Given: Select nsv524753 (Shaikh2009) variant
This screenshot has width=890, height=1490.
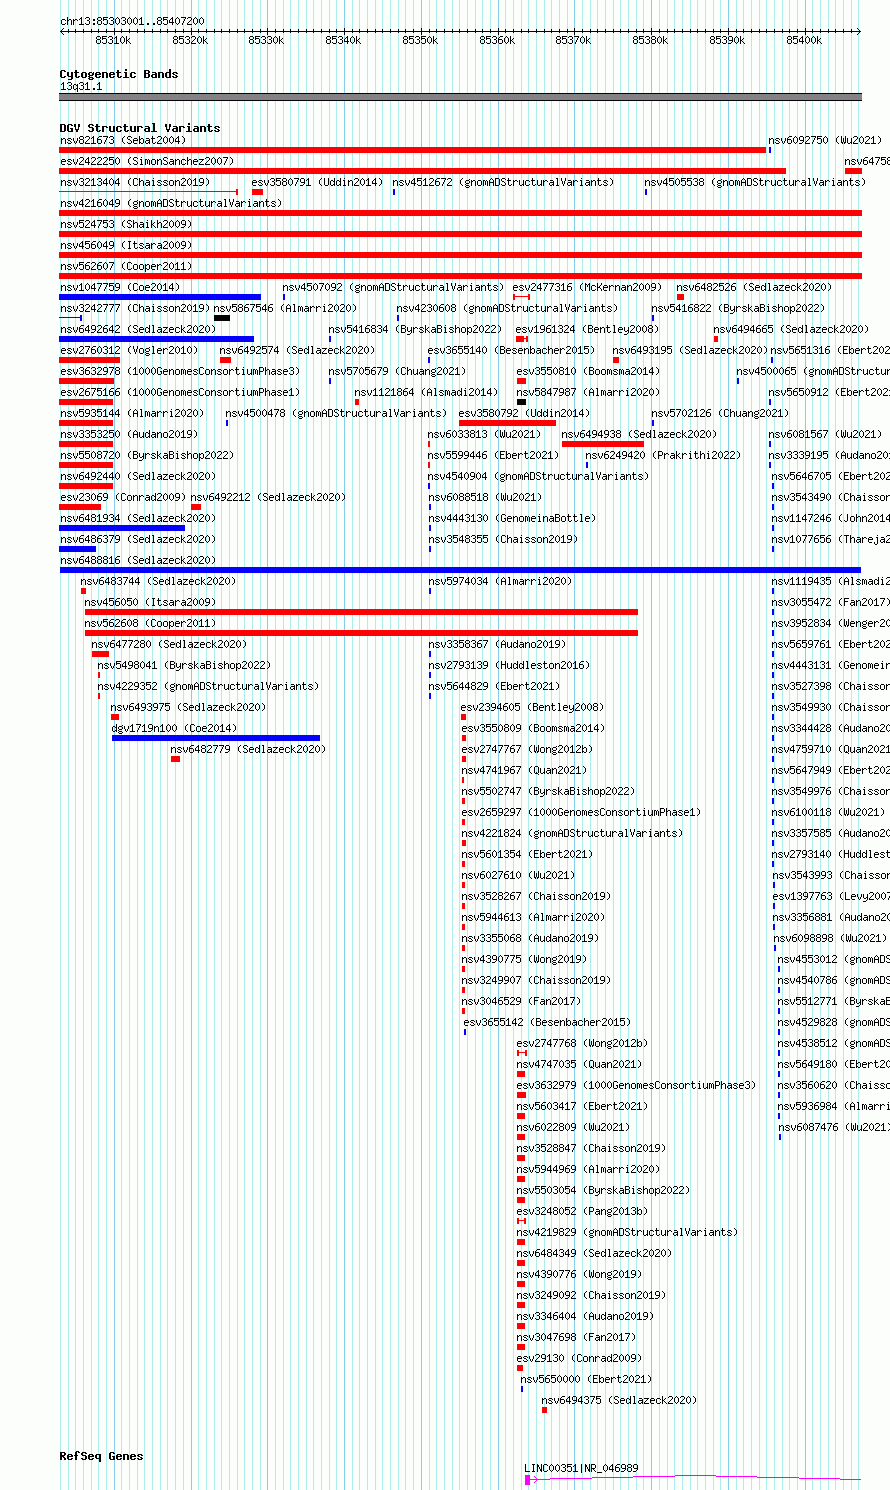Looking at the screenshot, I should pyautogui.click(x=126, y=224).
